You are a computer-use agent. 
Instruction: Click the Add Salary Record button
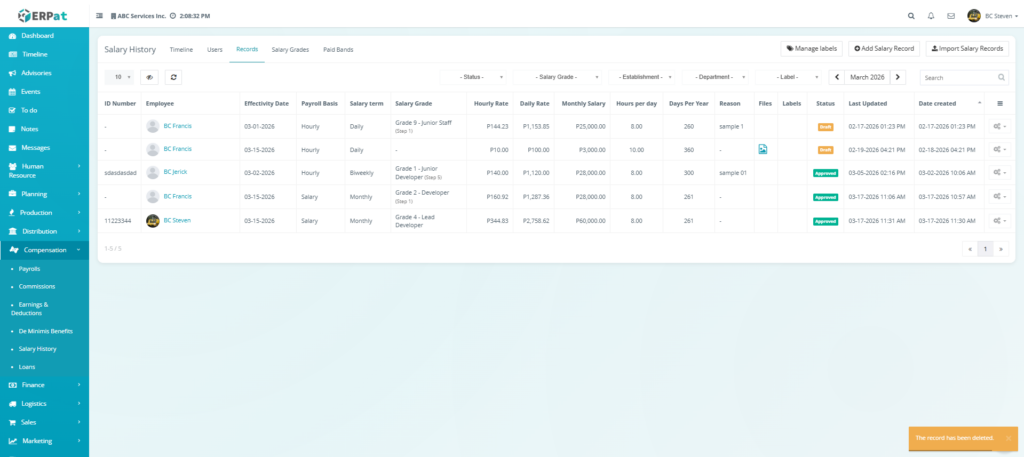pyautogui.click(x=884, y=48)
